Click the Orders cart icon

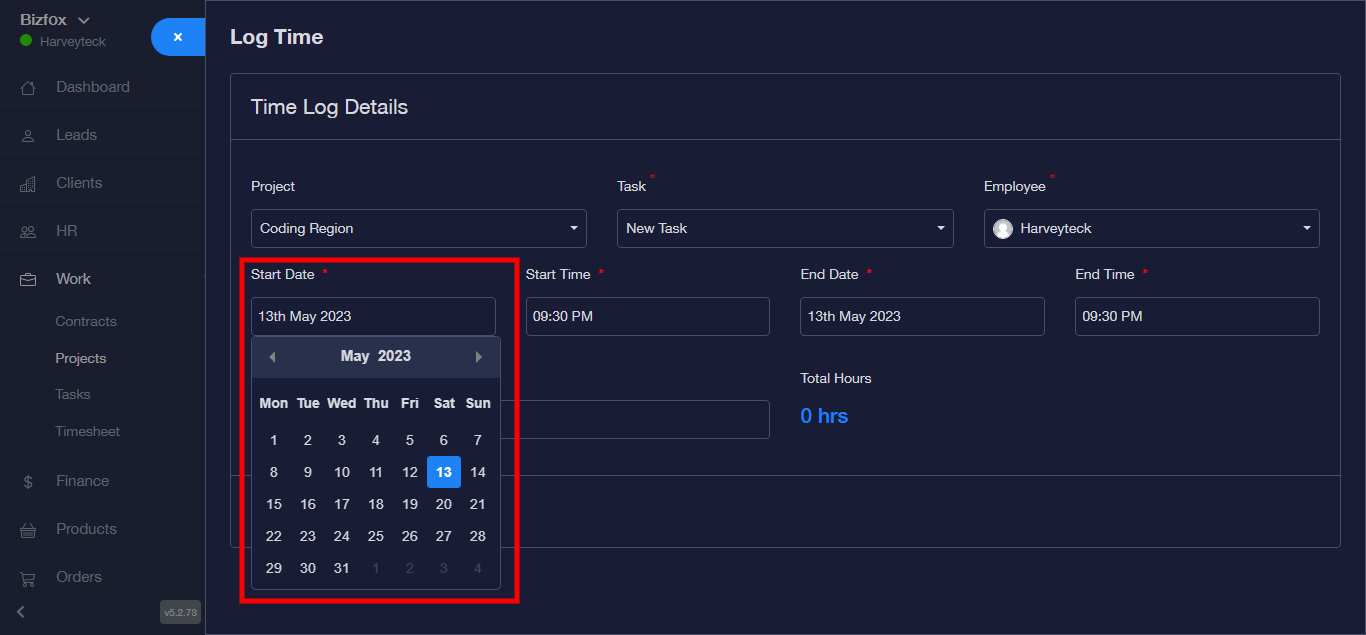[28, 578]
